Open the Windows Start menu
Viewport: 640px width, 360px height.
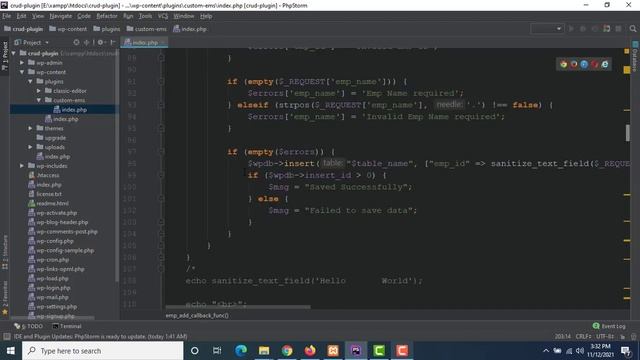click(x=11, y=351)
